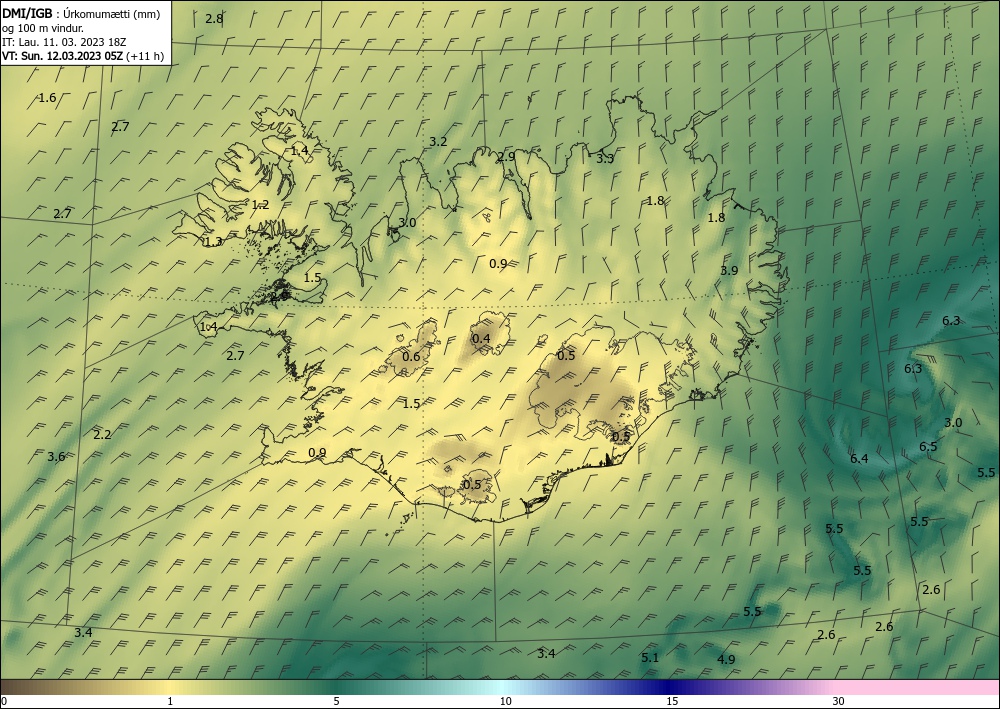Click the color scale tick label 1

[170, 701]
